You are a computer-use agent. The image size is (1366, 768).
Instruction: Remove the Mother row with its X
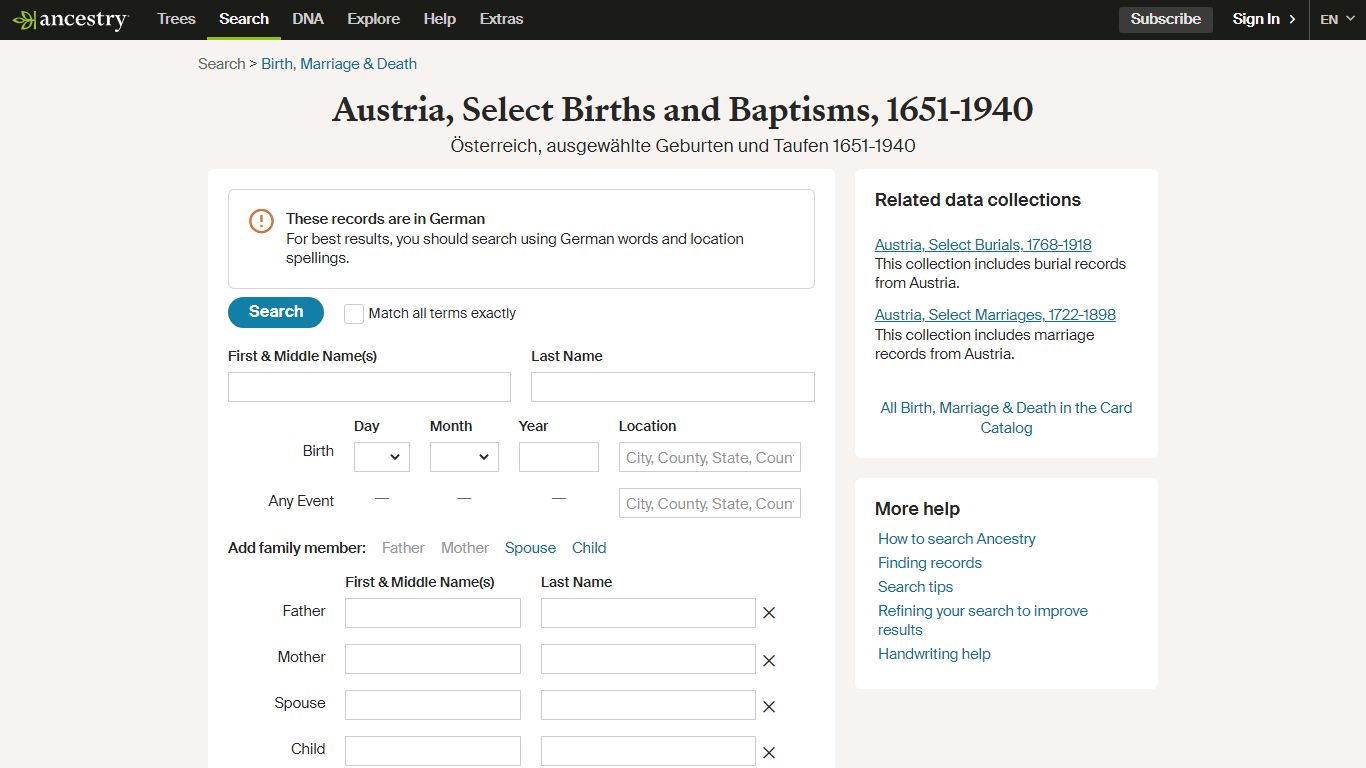pos(769,660)
